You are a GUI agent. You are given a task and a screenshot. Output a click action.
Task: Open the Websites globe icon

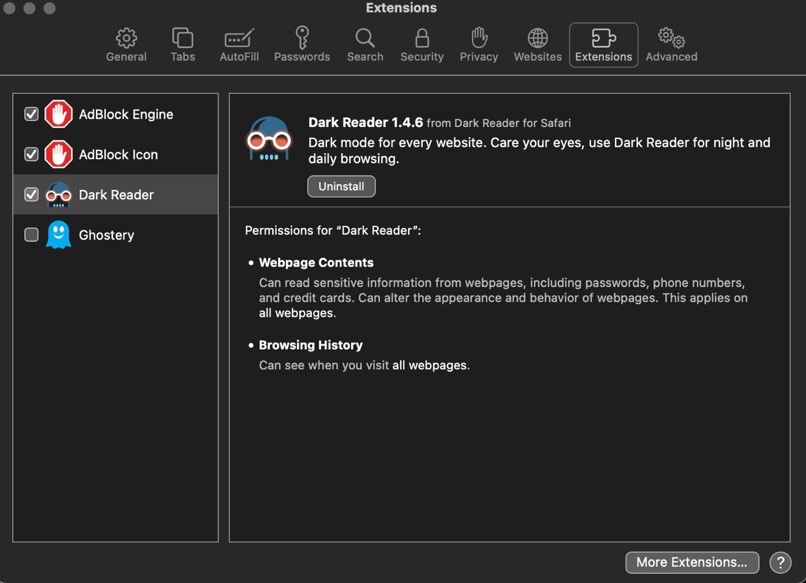(538, 38)
